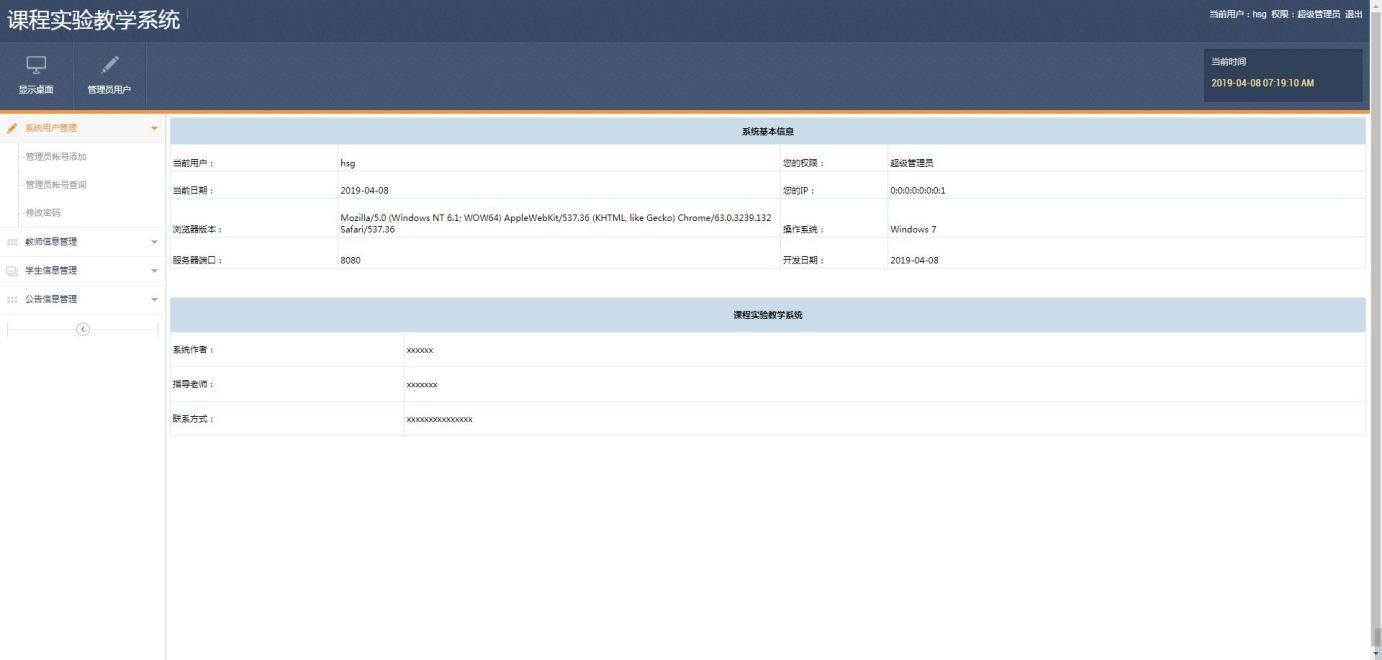The width and height of the screenshot is (1382, 660).
Task: Open the 管理员用户 pencil icon button
Action: click(x=109, y=76)
